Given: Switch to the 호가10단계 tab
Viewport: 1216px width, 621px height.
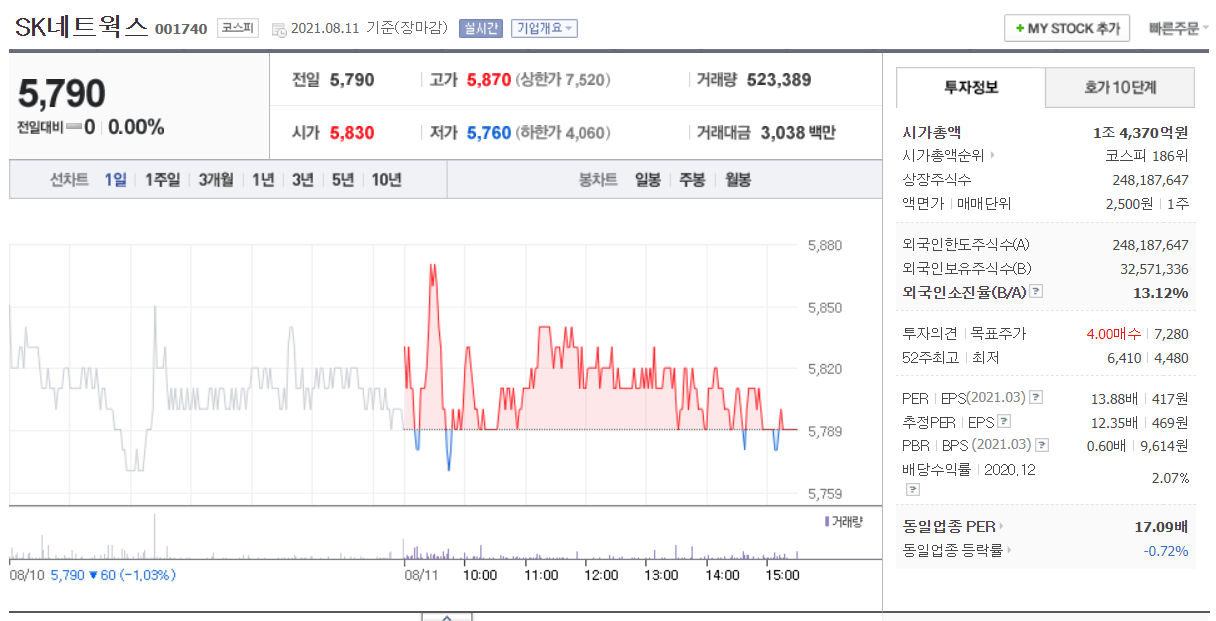Looking at the screenshot, I should pos(1120,87).
